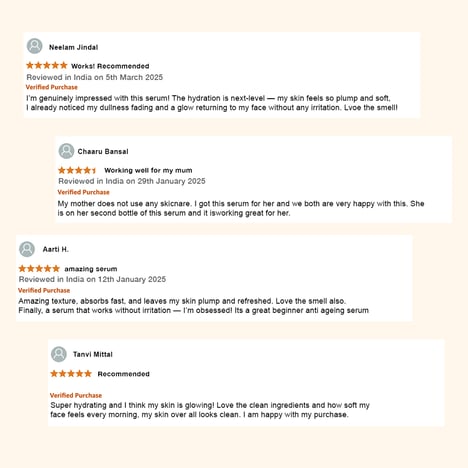468x468 pixels.
Task: Click Verified Purchase label in Chaaru's review
Action: [83, 192]
